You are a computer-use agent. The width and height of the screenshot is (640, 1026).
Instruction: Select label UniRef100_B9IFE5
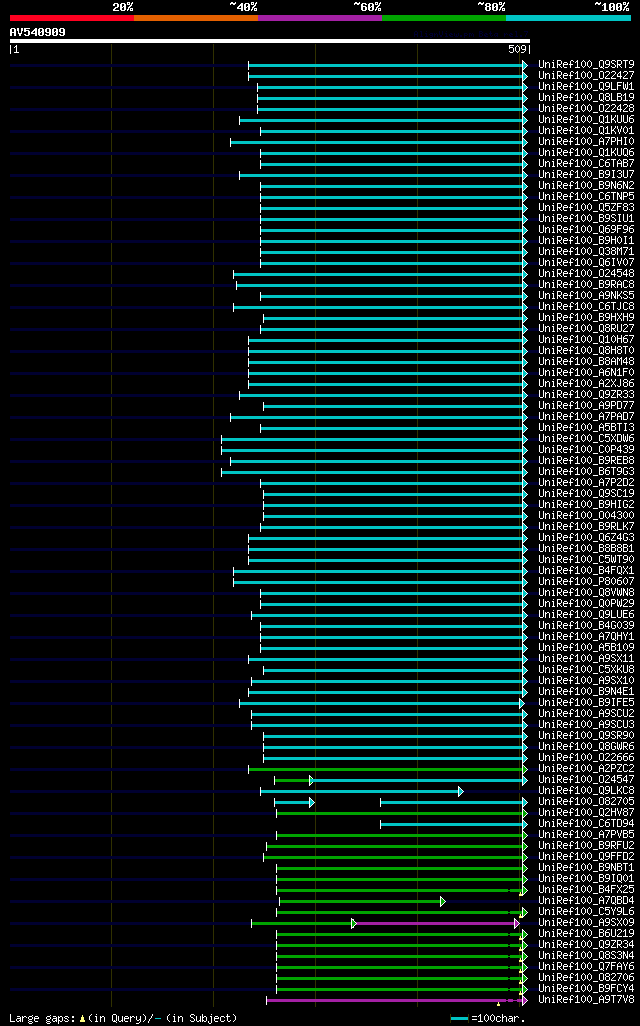[586, 703]
